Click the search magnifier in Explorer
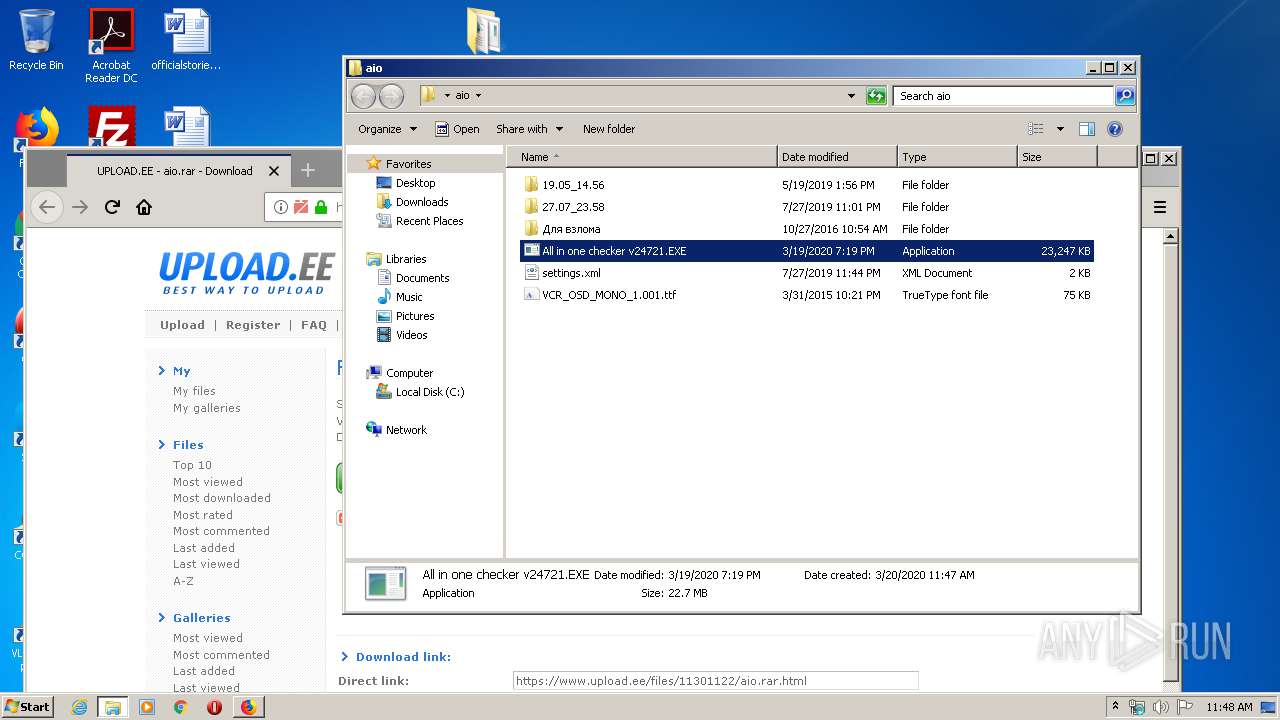This screenshot has width=1280, height=720. [x=1125, y=96]
